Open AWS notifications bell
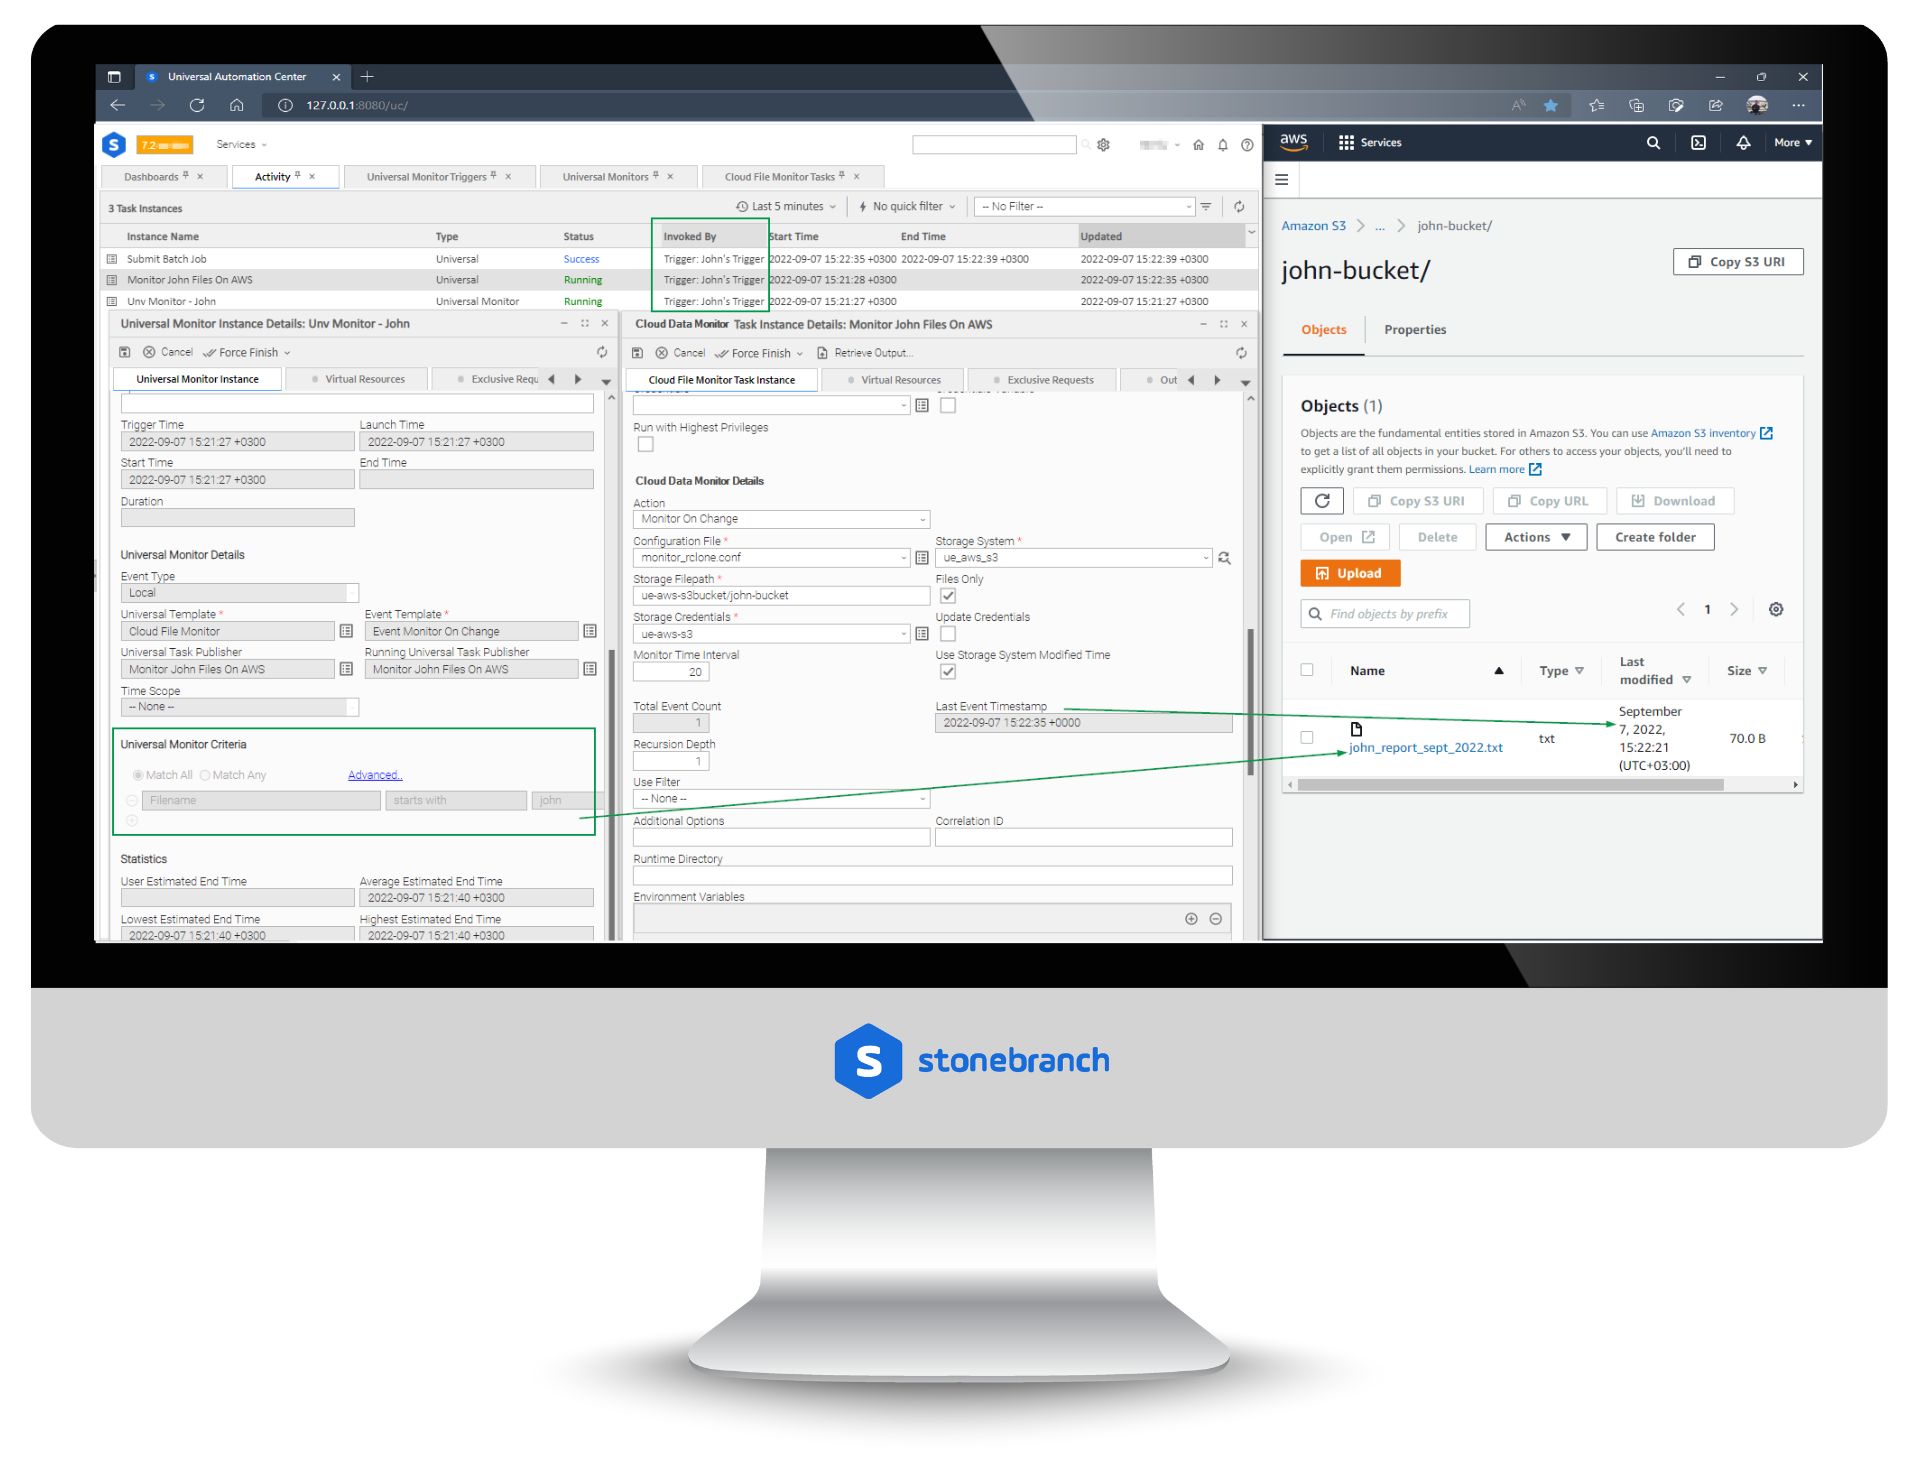Screen dimensions: 1920x1475 pyautogui.click(x=1743, y=143)
